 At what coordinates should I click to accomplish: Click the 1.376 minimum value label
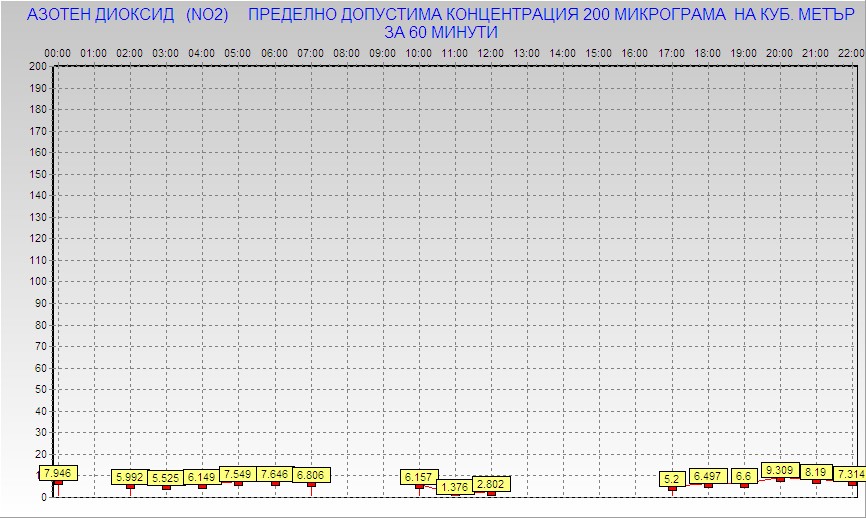point(455,487)
